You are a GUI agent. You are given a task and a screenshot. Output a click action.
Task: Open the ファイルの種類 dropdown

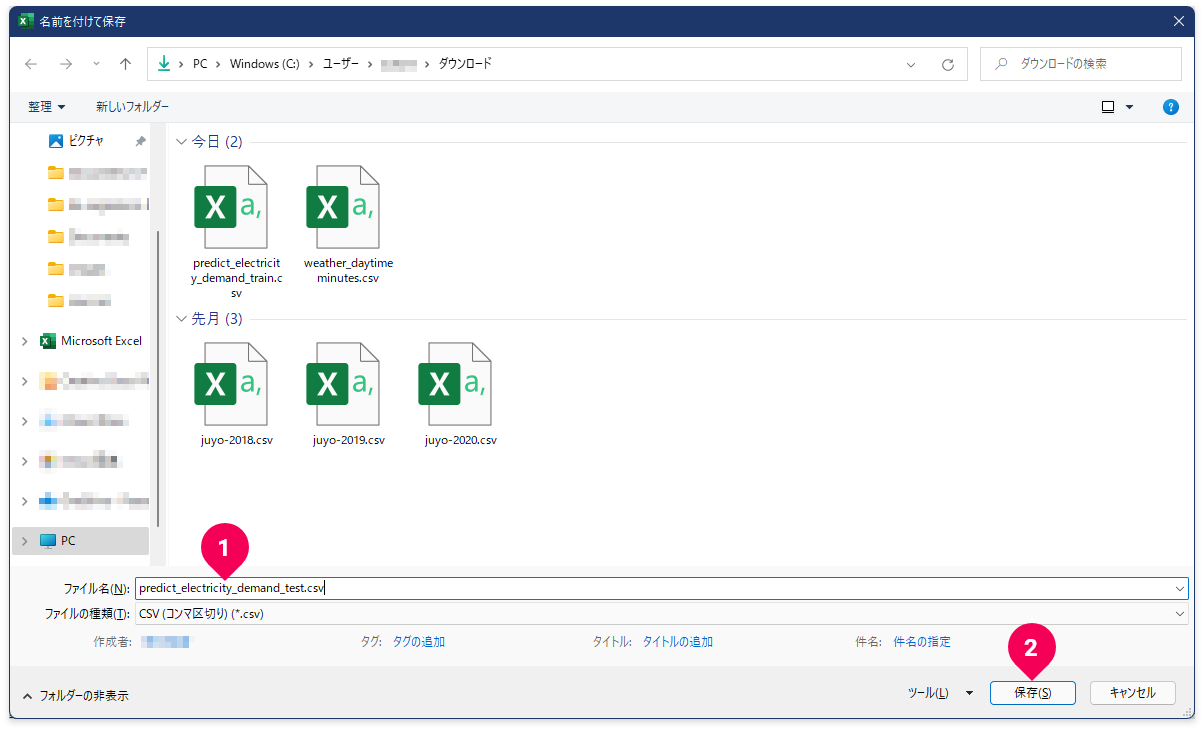660,613
